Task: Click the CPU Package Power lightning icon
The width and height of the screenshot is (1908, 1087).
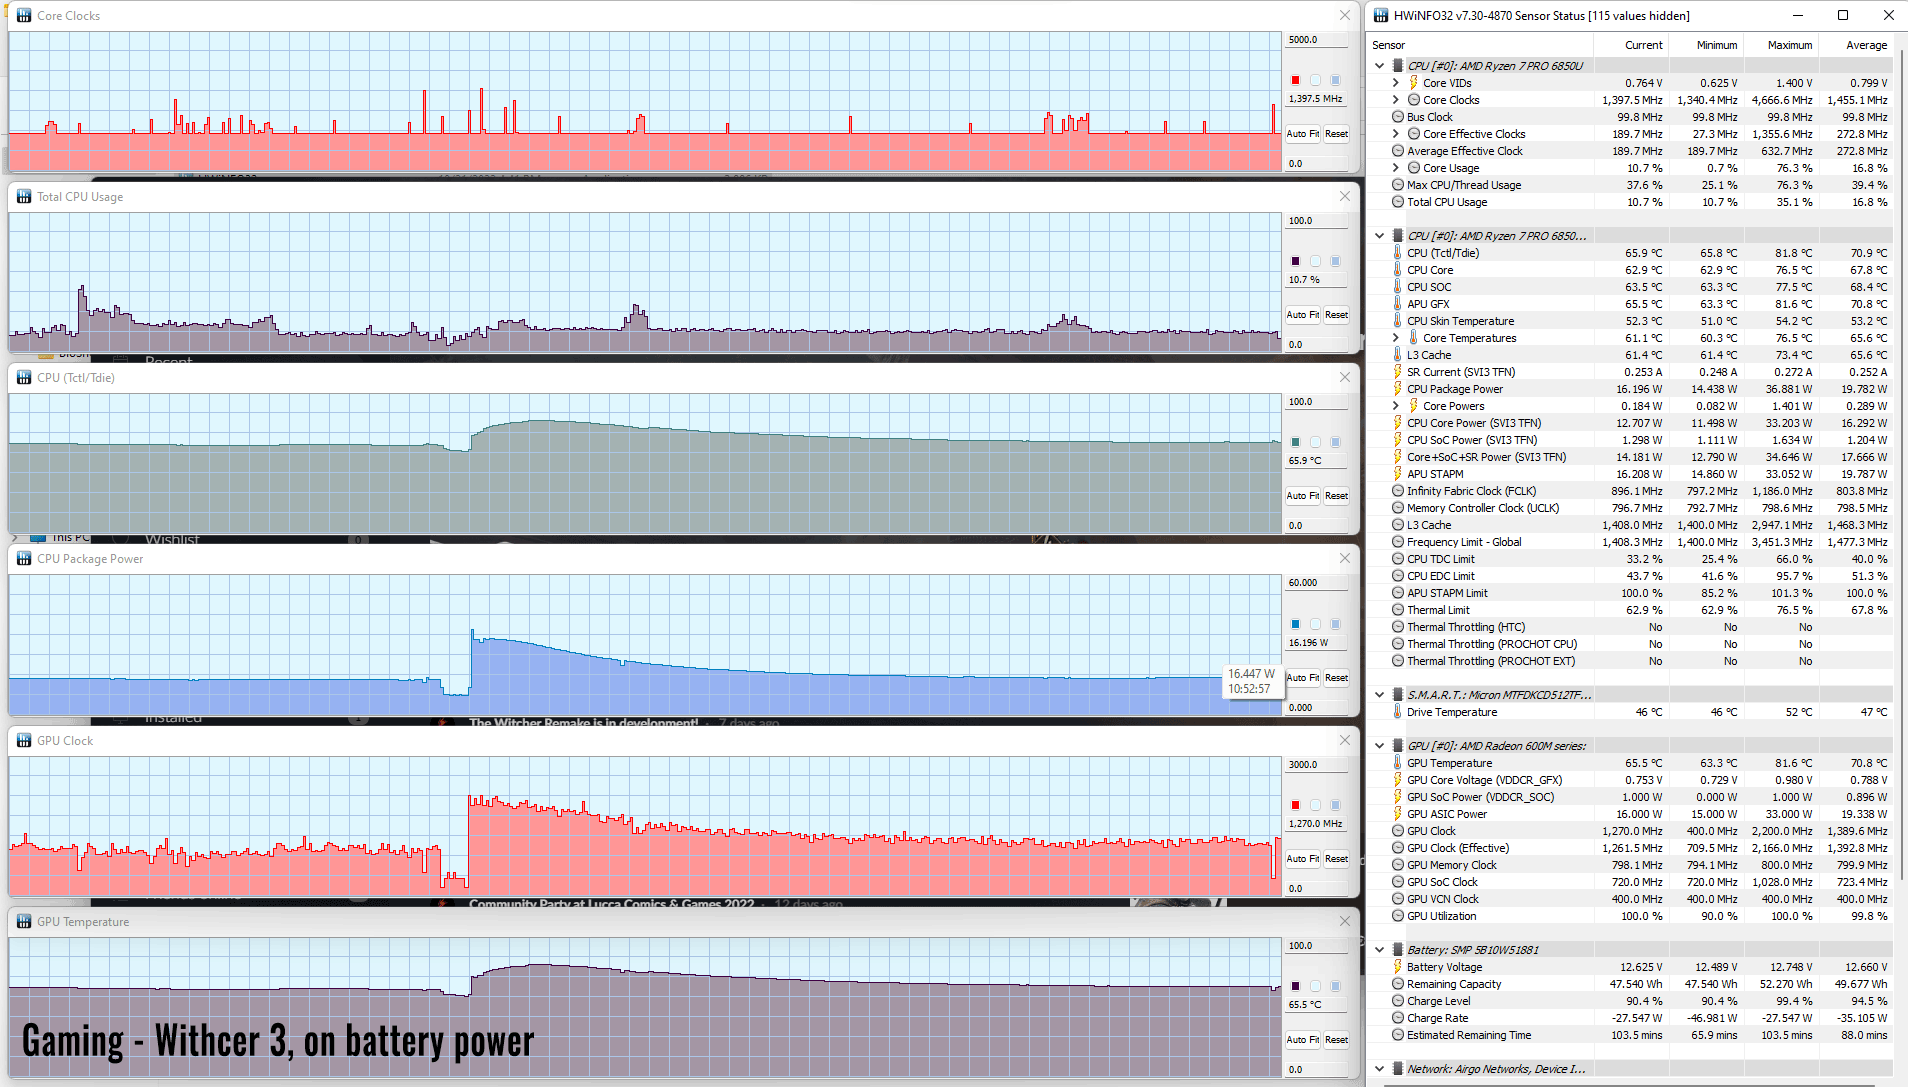Action: [1398, 389]
